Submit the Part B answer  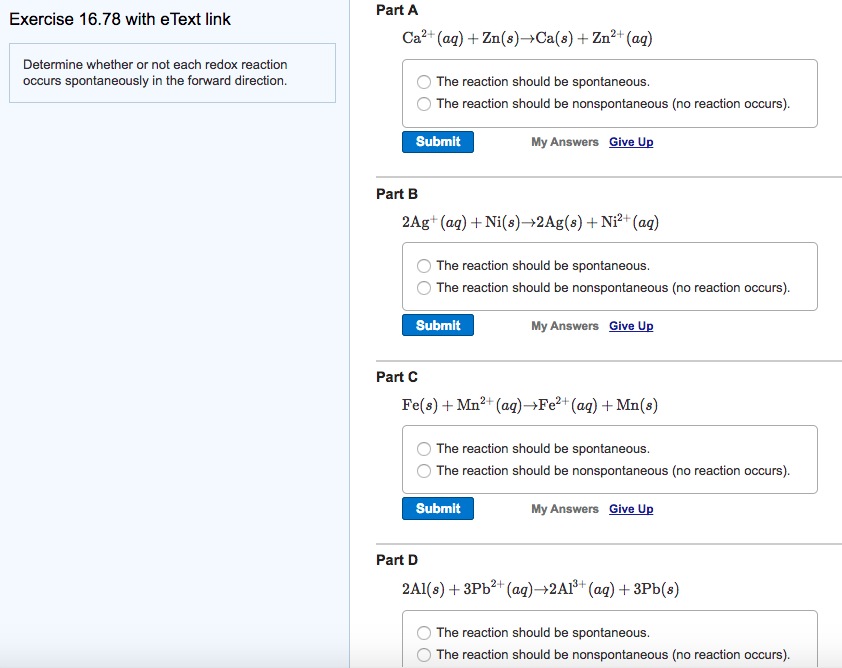click(437, 325)
